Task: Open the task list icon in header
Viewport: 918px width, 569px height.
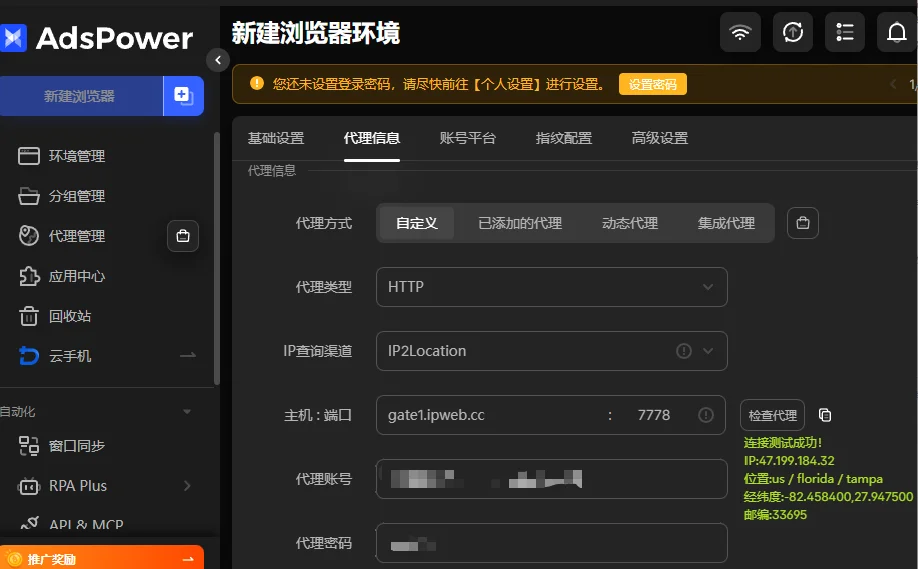Action: (x=844, y=32)
